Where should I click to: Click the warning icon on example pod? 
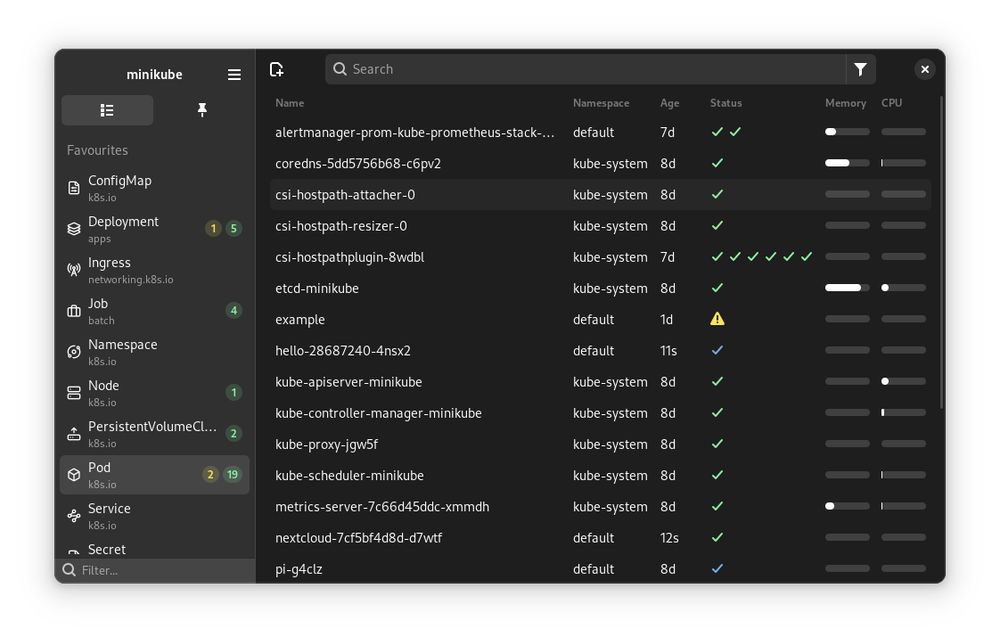click(717, 319)
